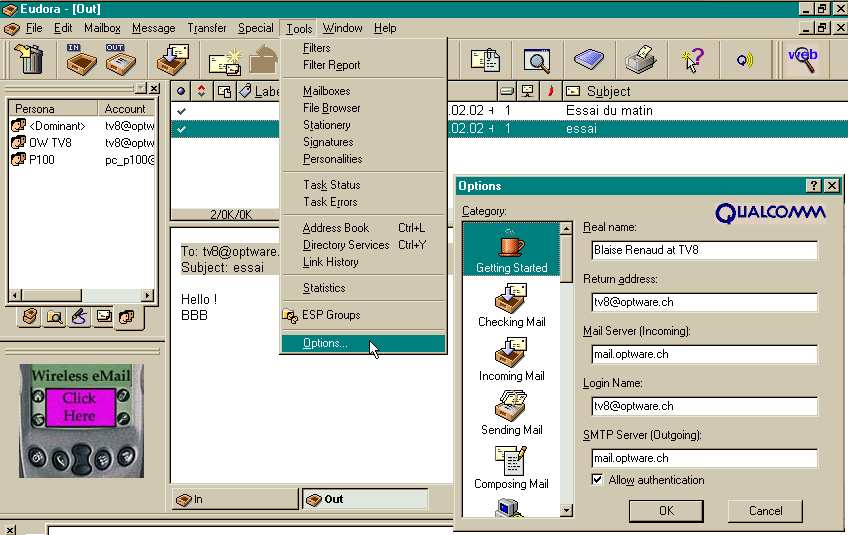Click the Mailboxes tab icon under Persona list

point(30,316)
